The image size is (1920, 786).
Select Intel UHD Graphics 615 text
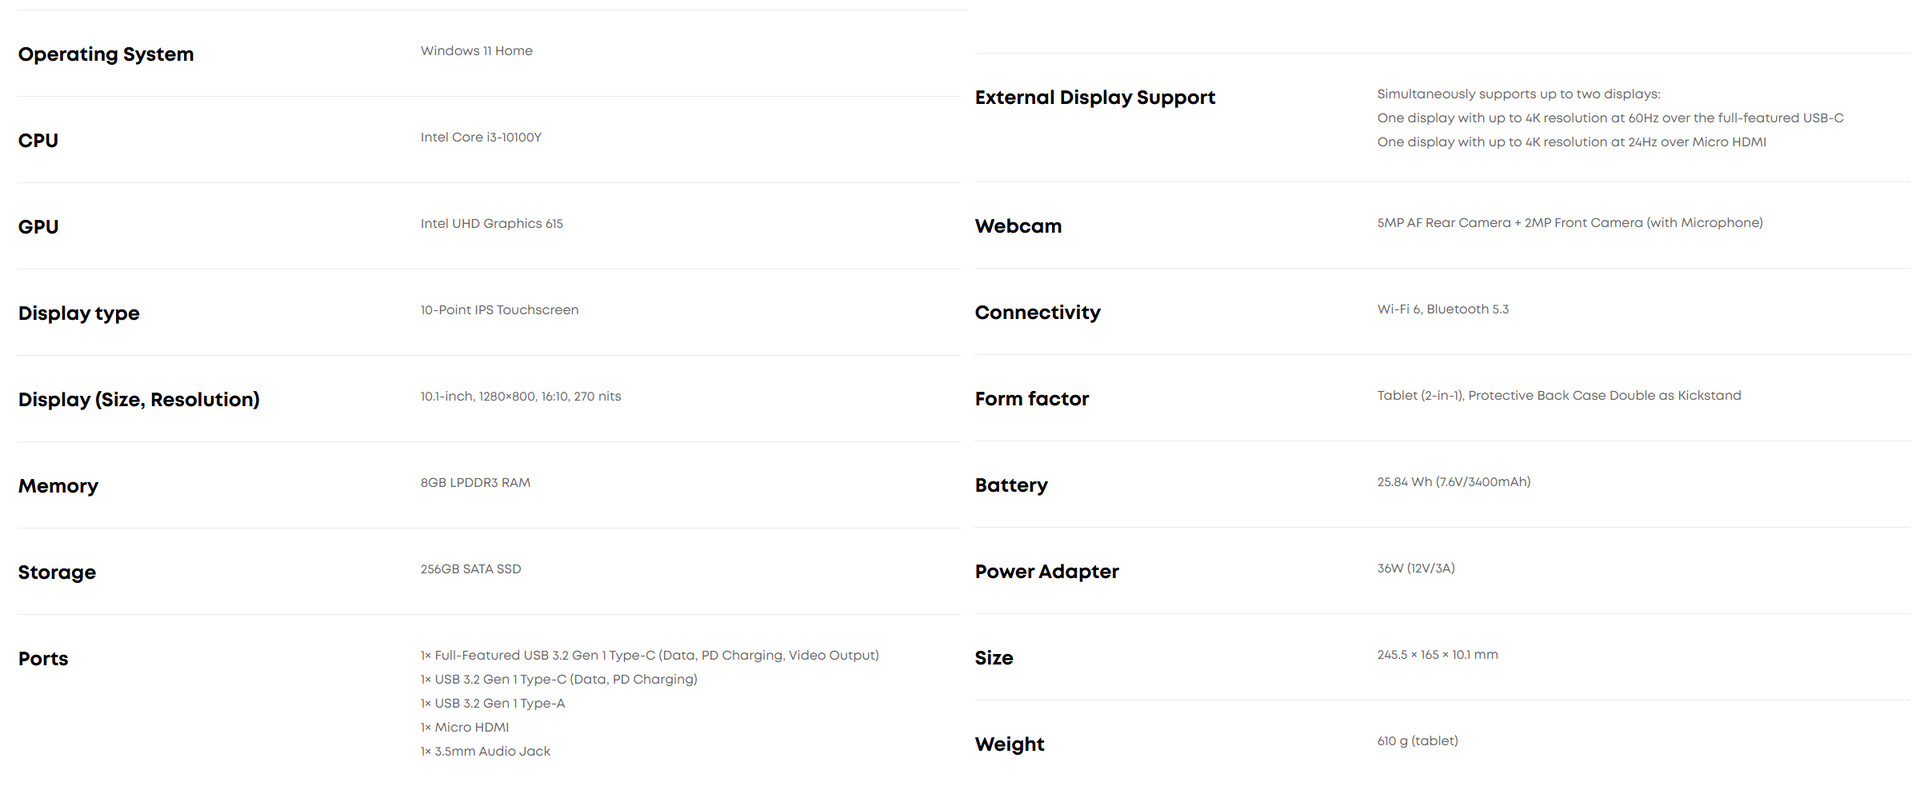point(491,224)
